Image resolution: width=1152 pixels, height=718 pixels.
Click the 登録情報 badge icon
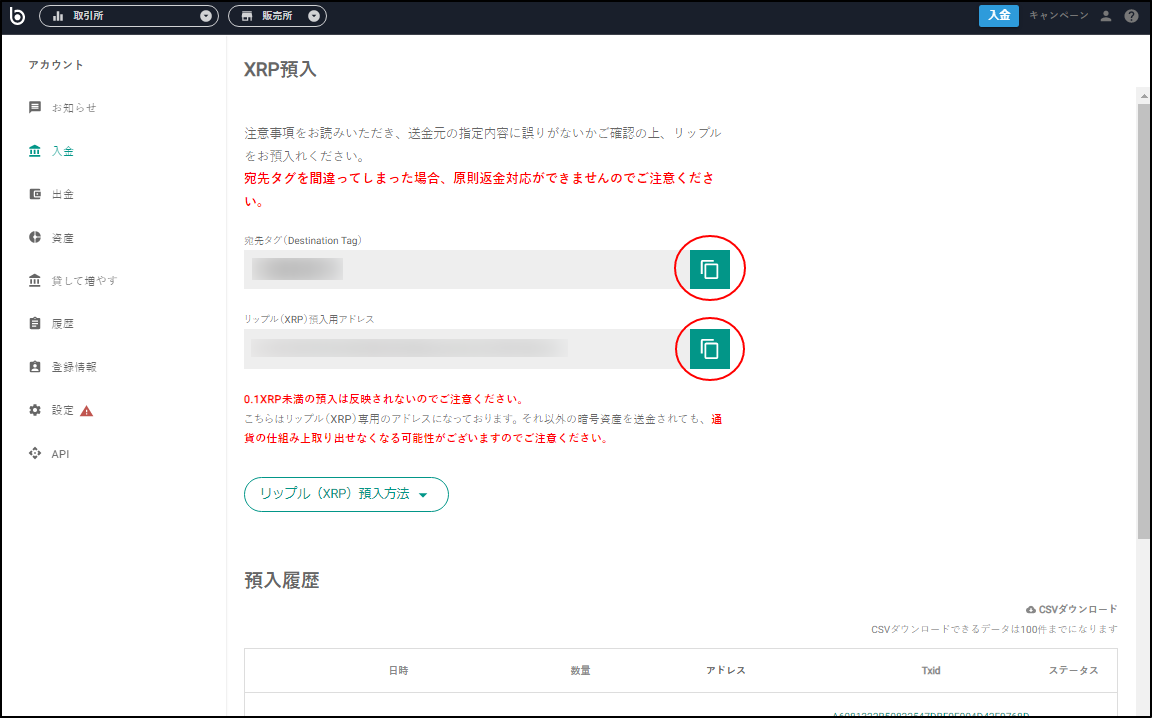coord(35,367)
